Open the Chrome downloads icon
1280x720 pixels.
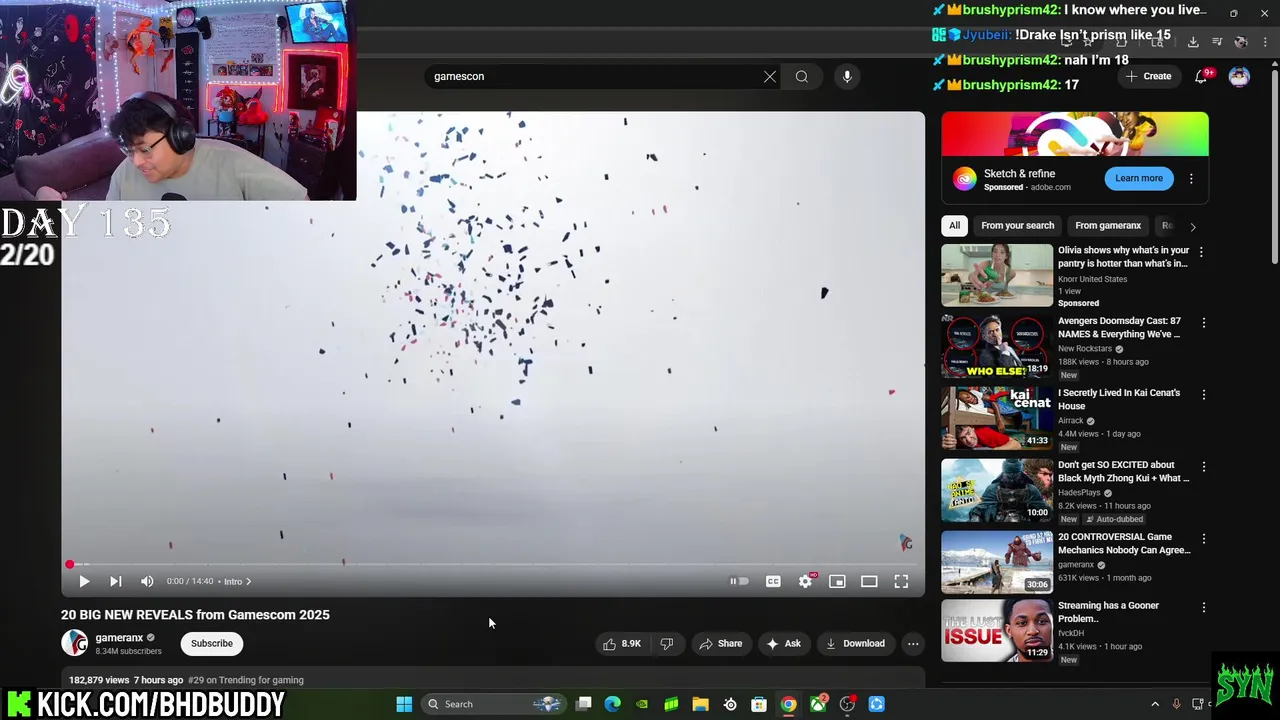[x=1193, y=42]
